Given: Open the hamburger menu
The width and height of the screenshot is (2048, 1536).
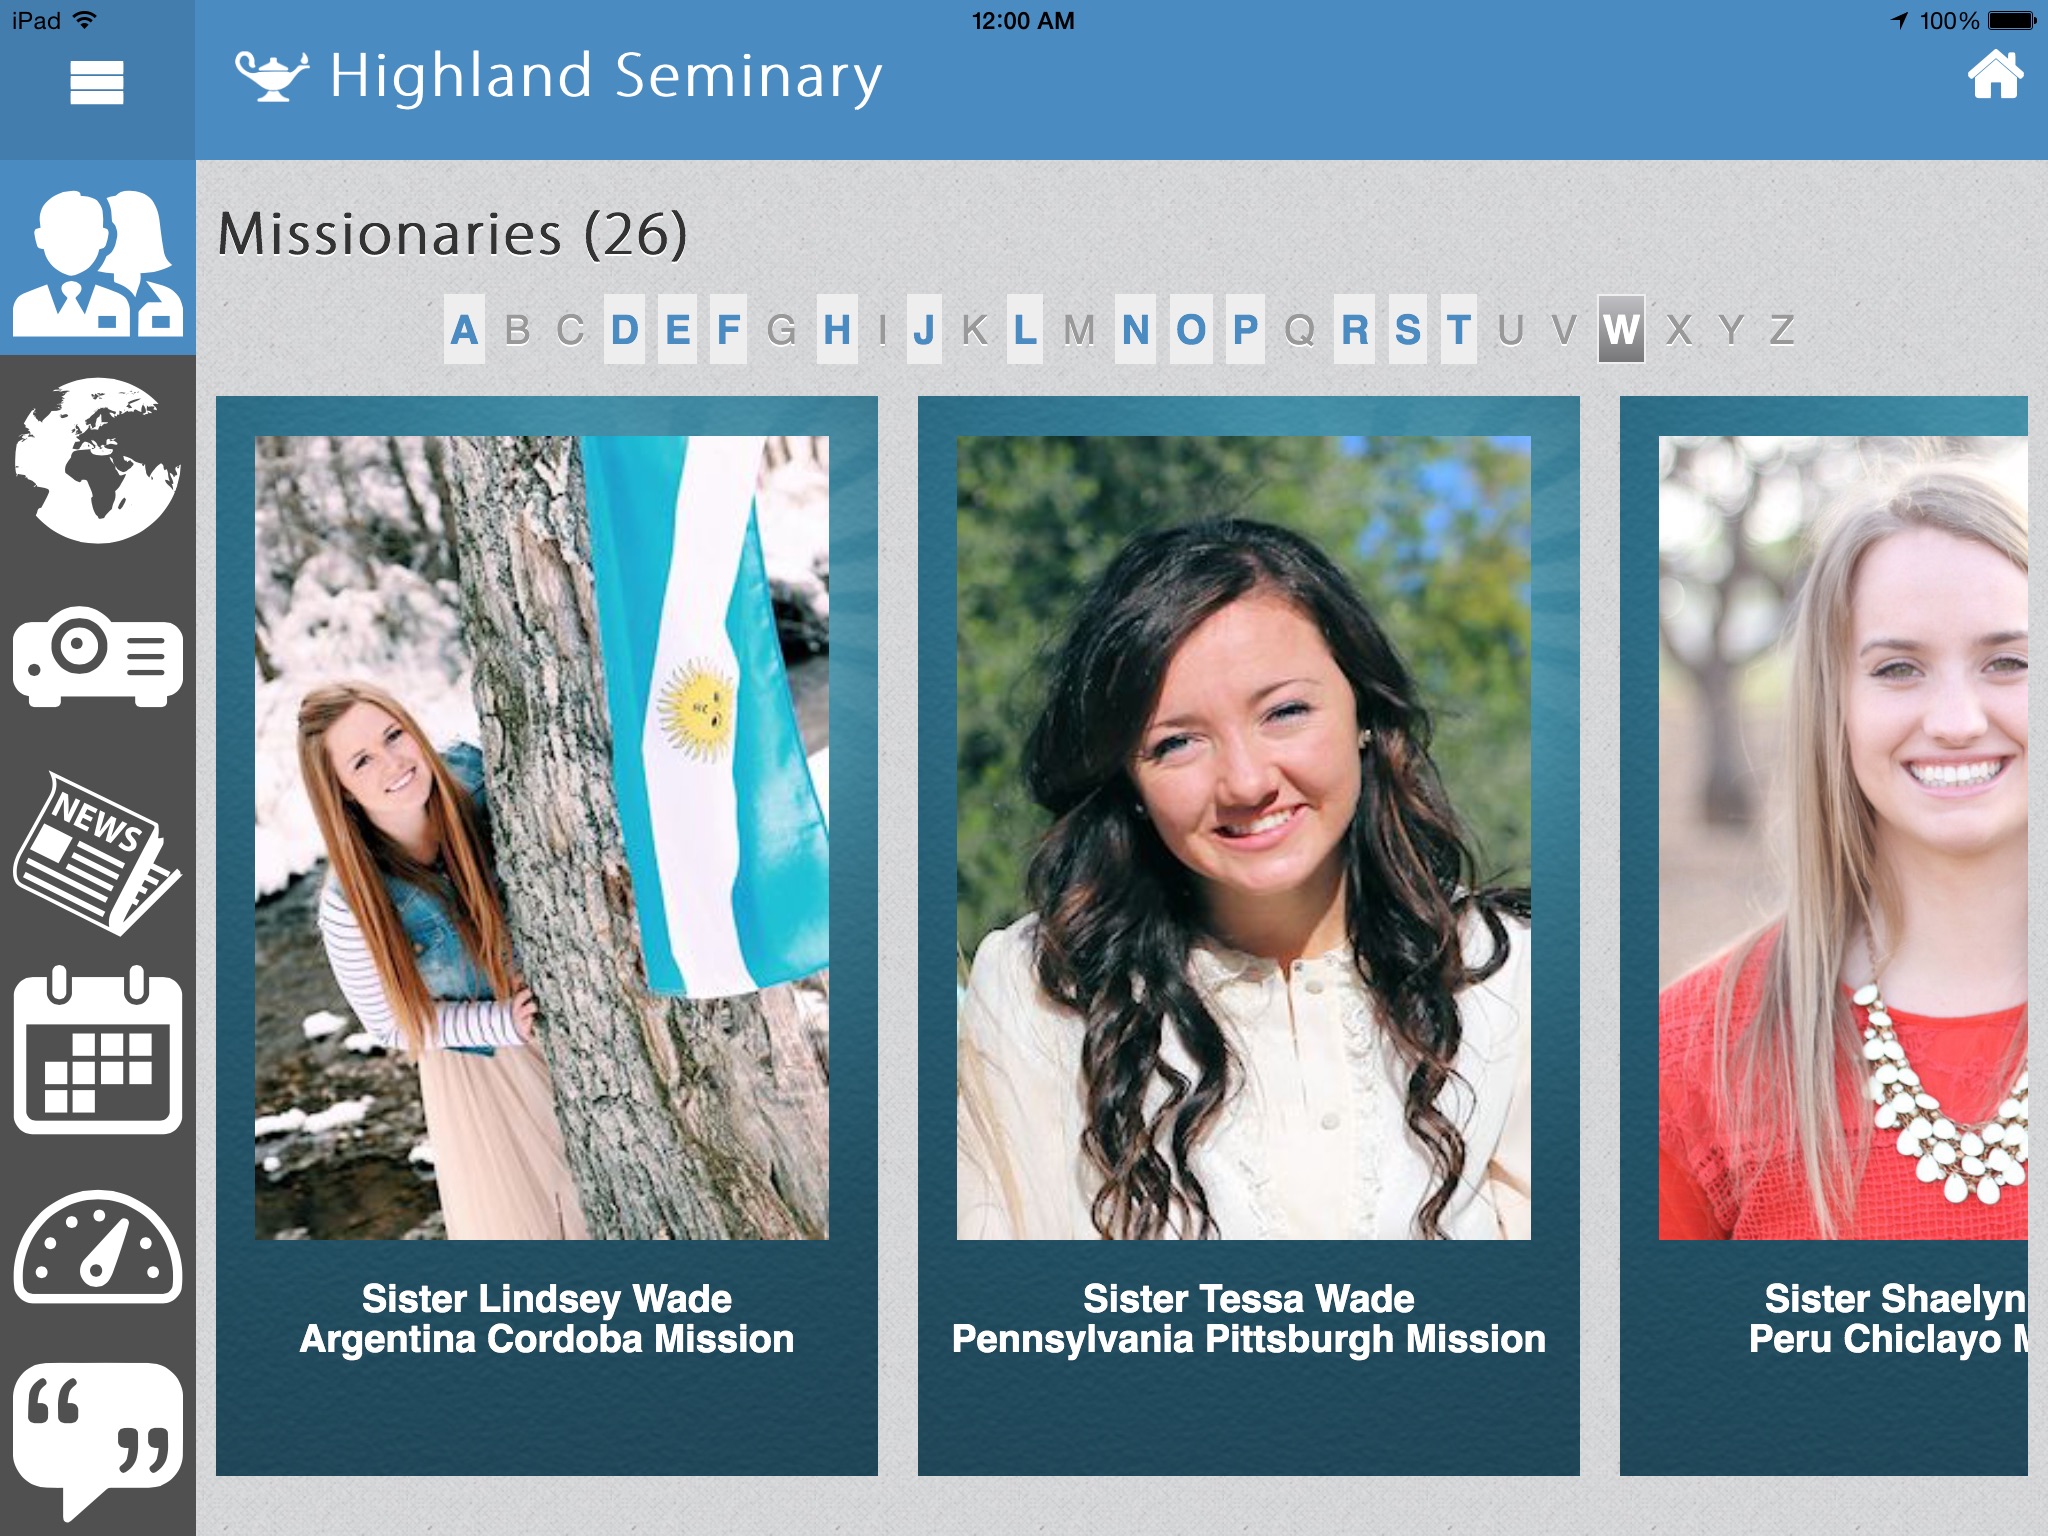Looking at the screenshot, I should pyautogui.click(x=97, y=82).
